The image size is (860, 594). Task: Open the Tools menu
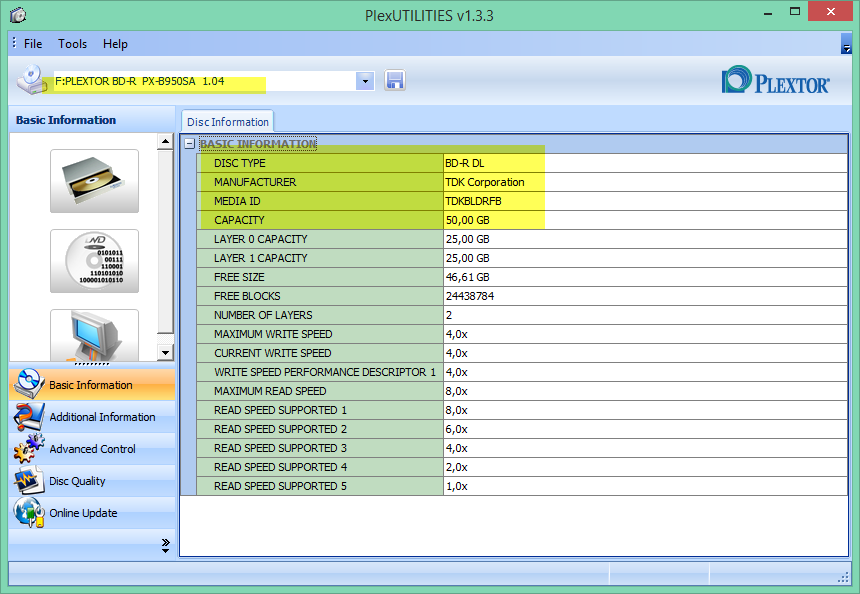coord(72,44)
